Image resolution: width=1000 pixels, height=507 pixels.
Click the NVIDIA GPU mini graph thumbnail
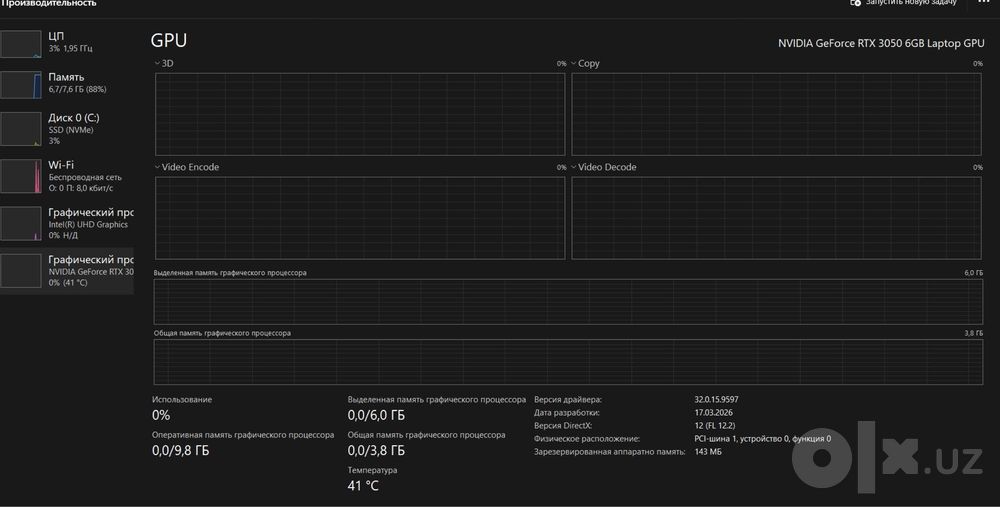[x=21, y=271]
